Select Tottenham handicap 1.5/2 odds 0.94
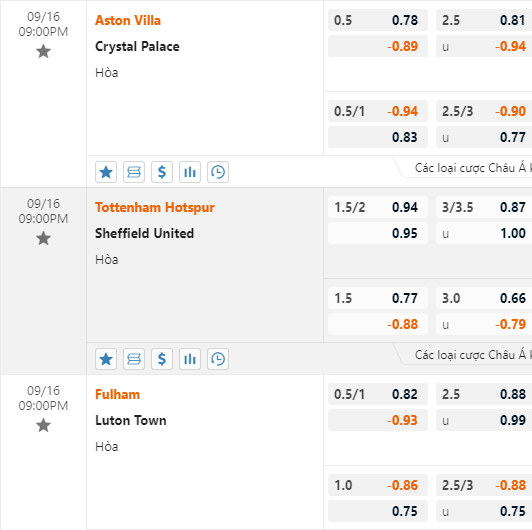Viewport: 532px width, 530px height. [x=378, y=207]
